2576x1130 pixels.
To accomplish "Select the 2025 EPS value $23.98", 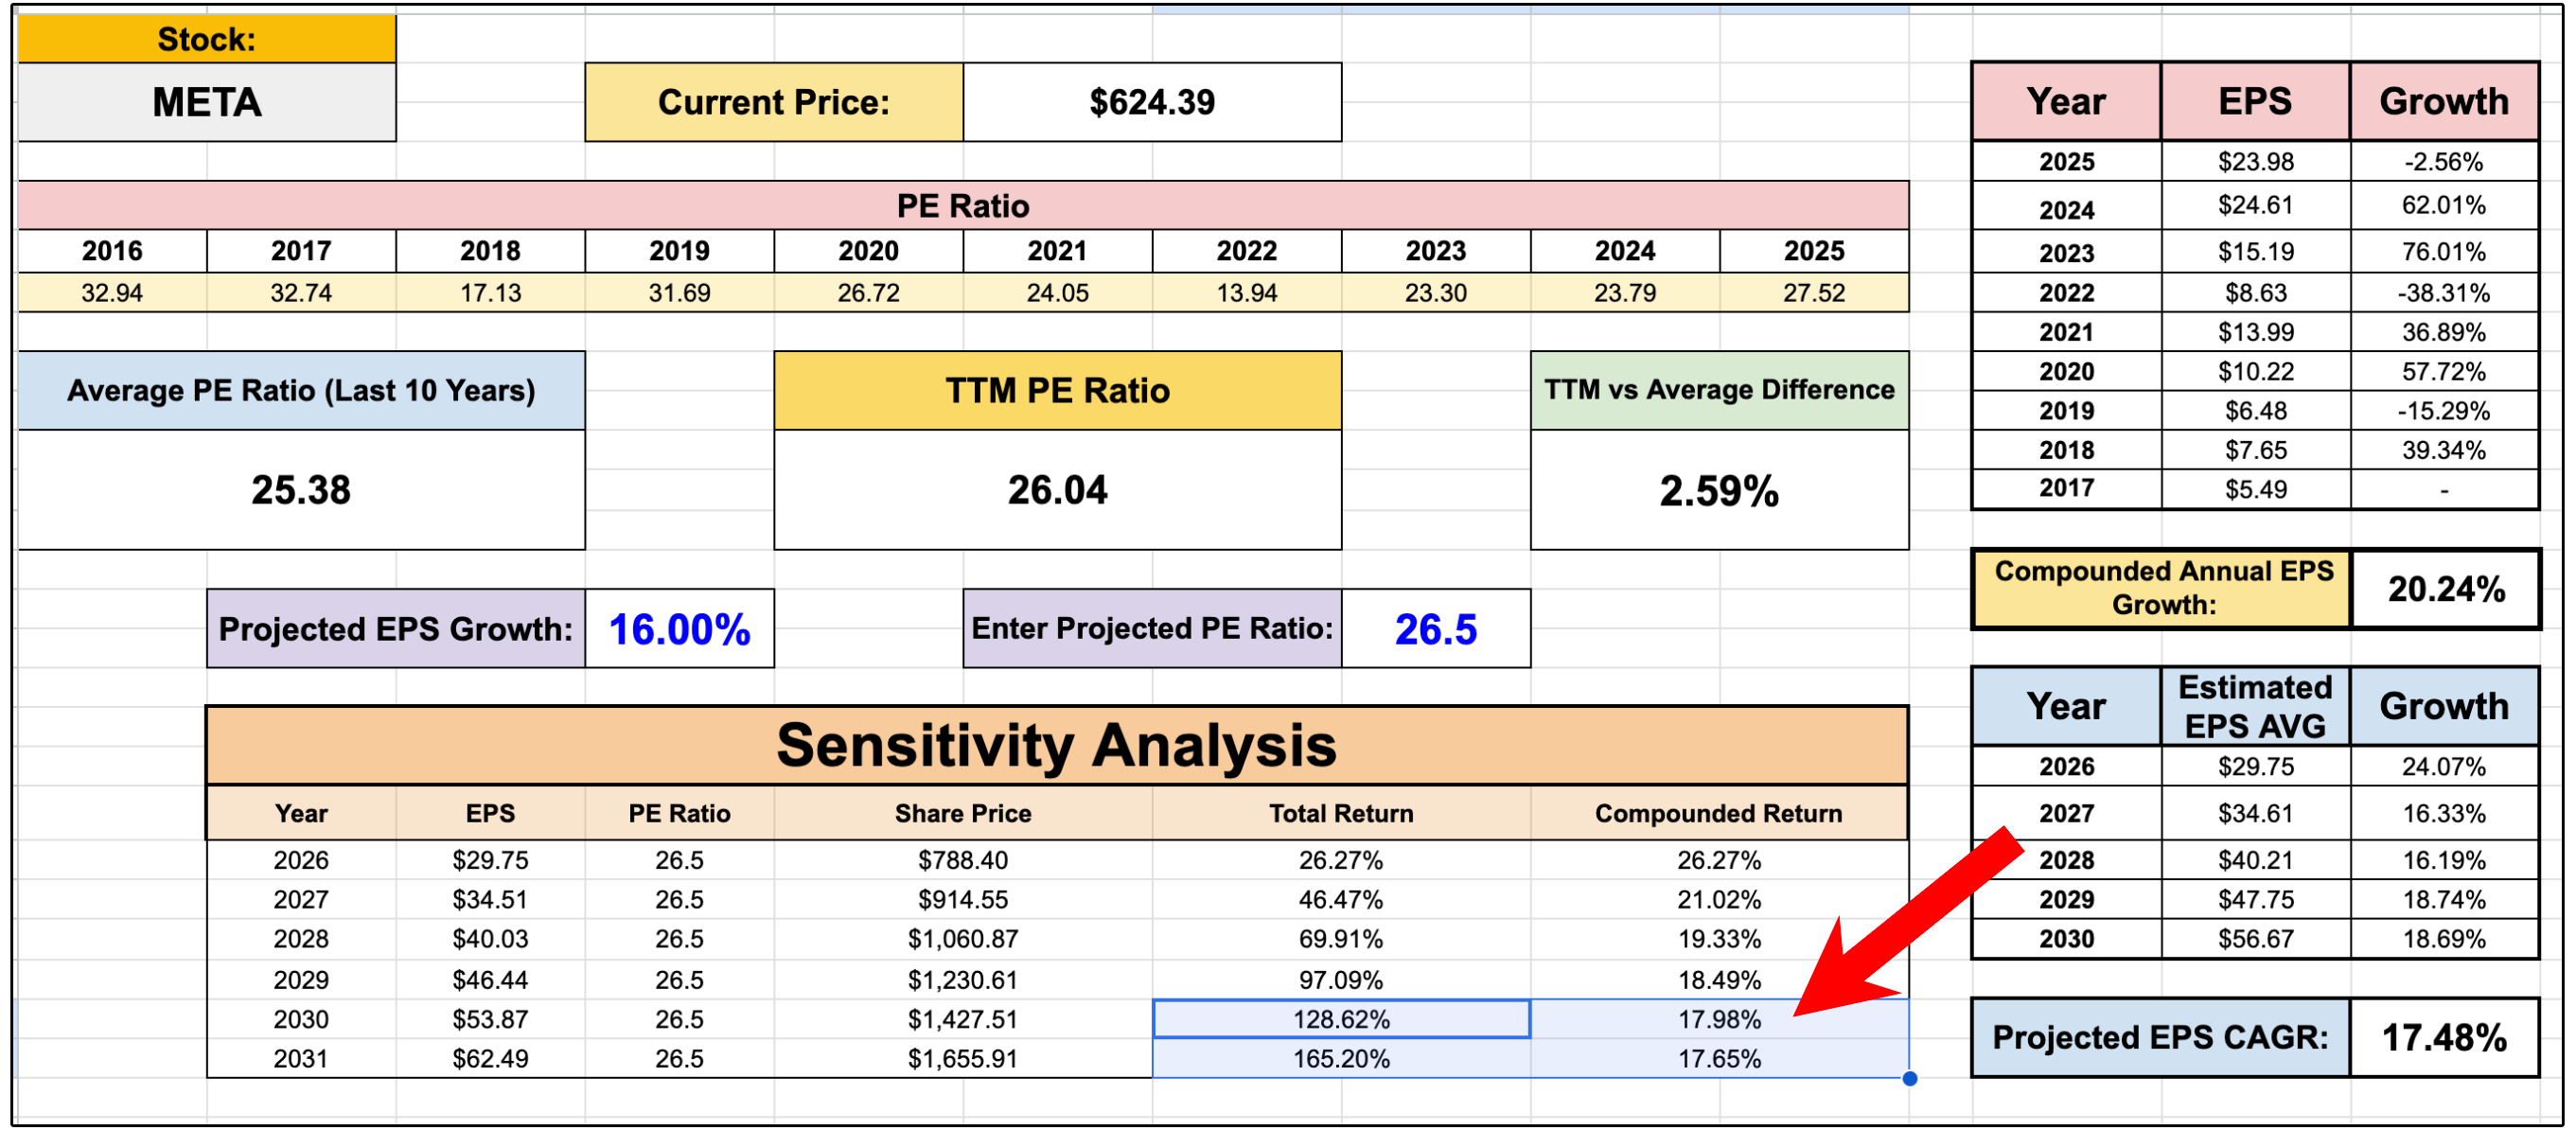I will (2255, 162).
